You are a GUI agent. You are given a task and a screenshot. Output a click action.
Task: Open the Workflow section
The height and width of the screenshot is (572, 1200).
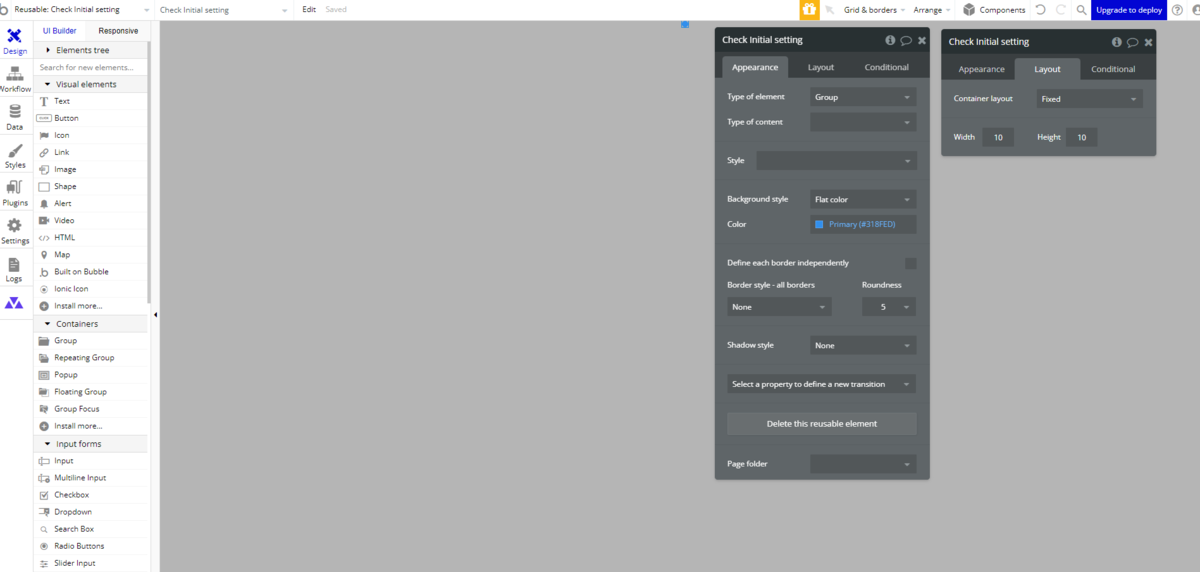(15, 78)
